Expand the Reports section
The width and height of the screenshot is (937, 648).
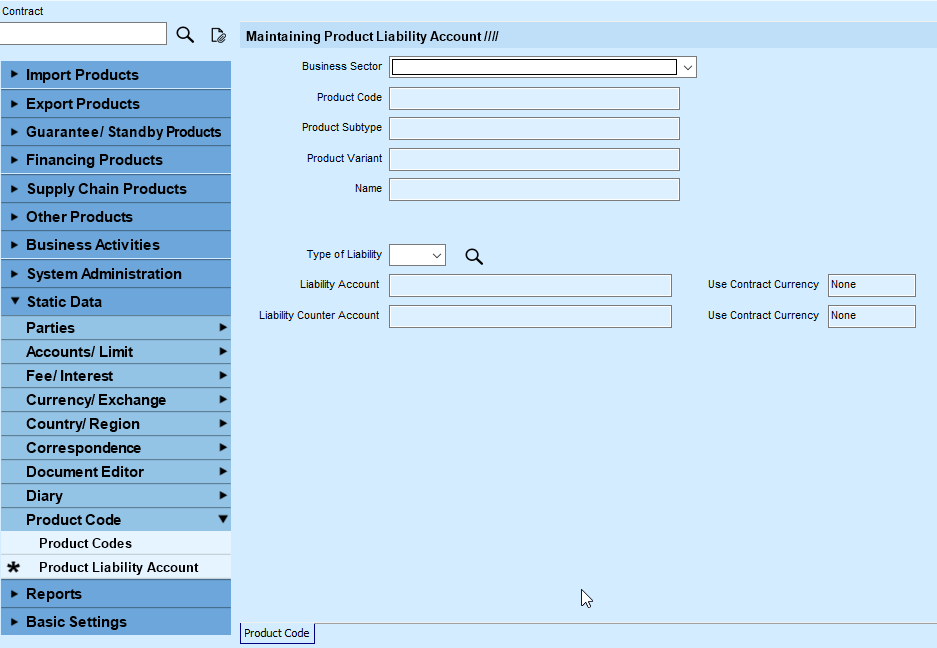tap(116, 594)
